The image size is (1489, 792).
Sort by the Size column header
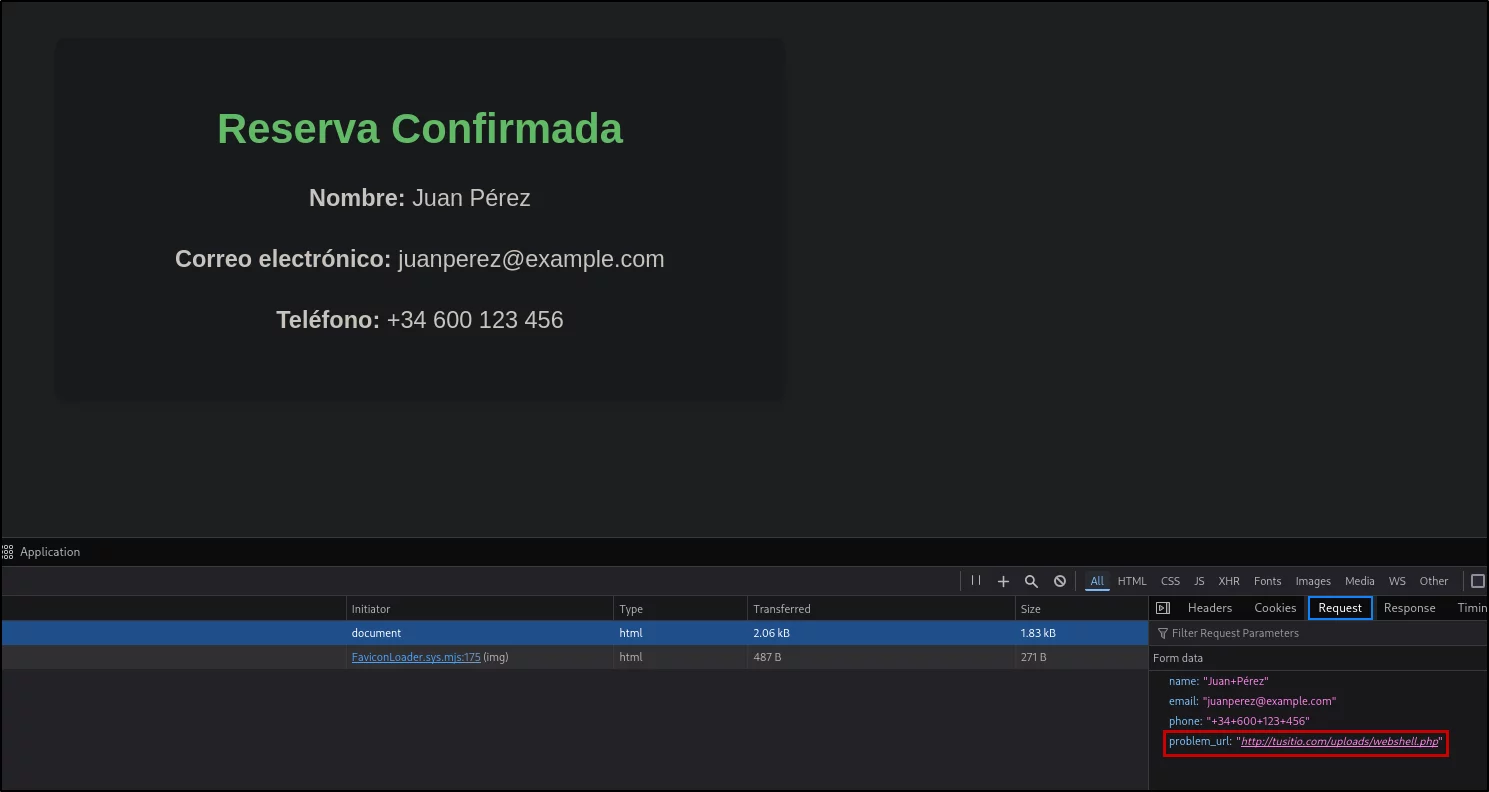[1081, 608]
